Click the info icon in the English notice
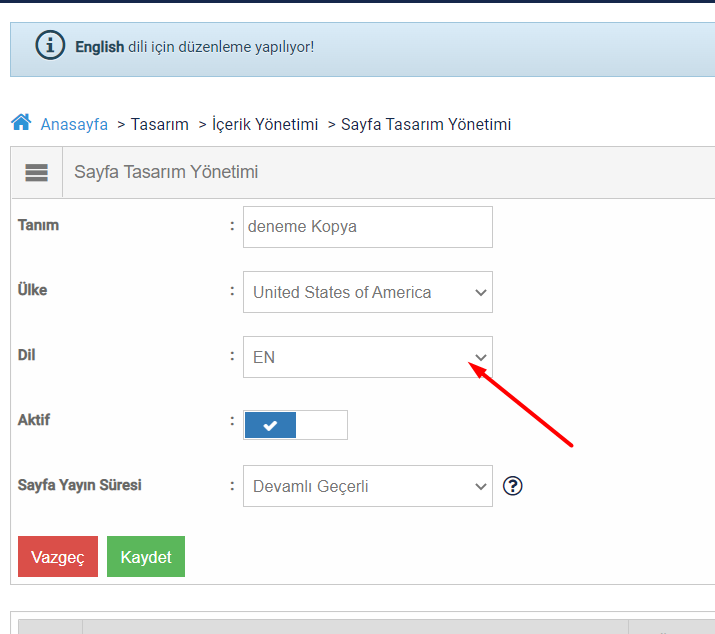The width and height of the screenshot is (715, 634). coord(50,45)
